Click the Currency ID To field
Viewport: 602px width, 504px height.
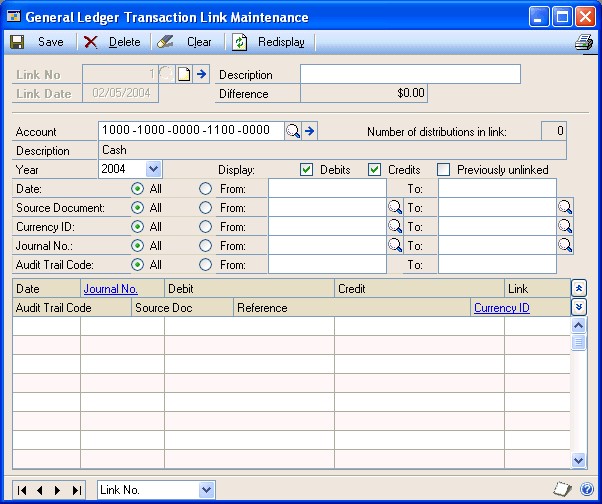(497, 226)
